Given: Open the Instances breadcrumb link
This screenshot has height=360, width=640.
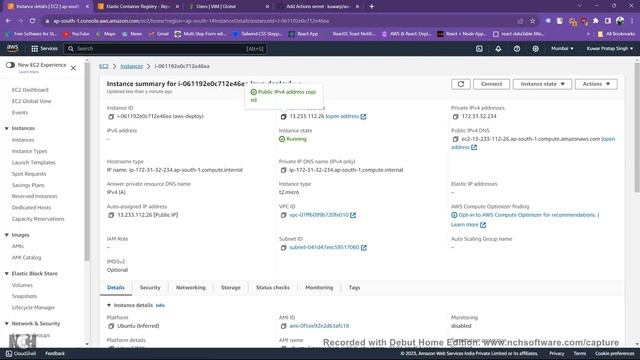Looking at the screenshot, I should tap(131, 66).
